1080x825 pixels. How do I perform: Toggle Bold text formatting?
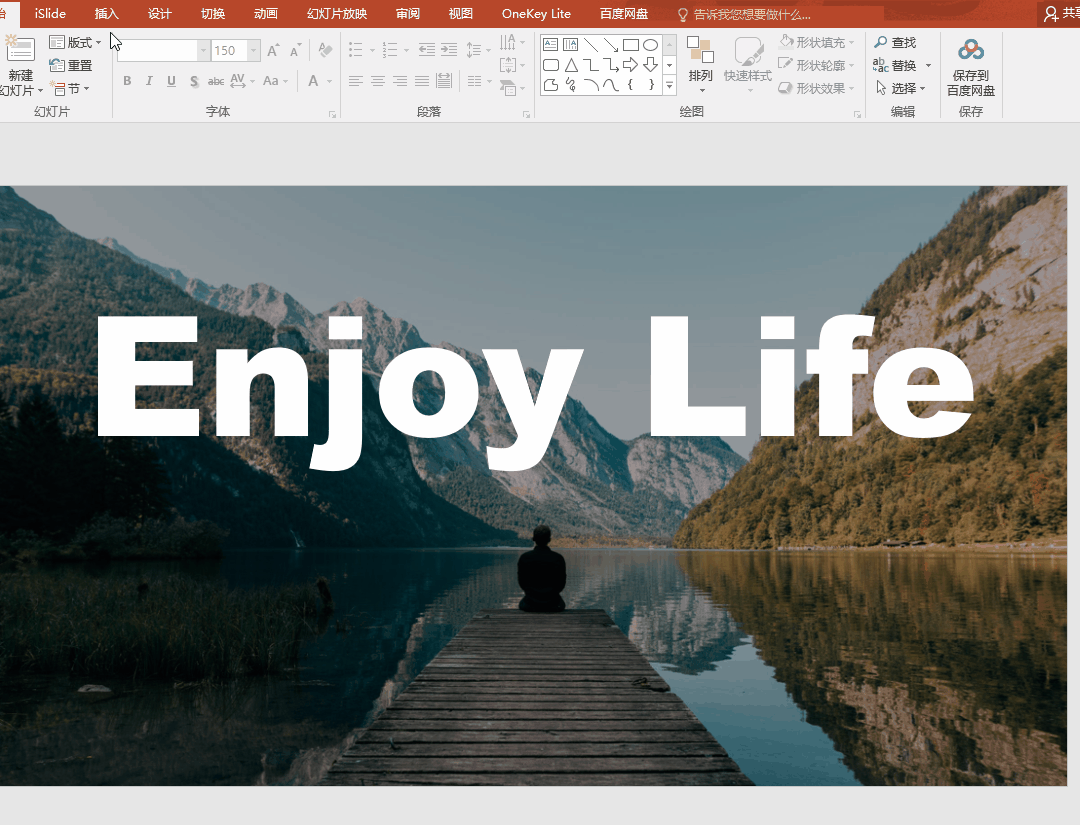click(x=127, y=81)
